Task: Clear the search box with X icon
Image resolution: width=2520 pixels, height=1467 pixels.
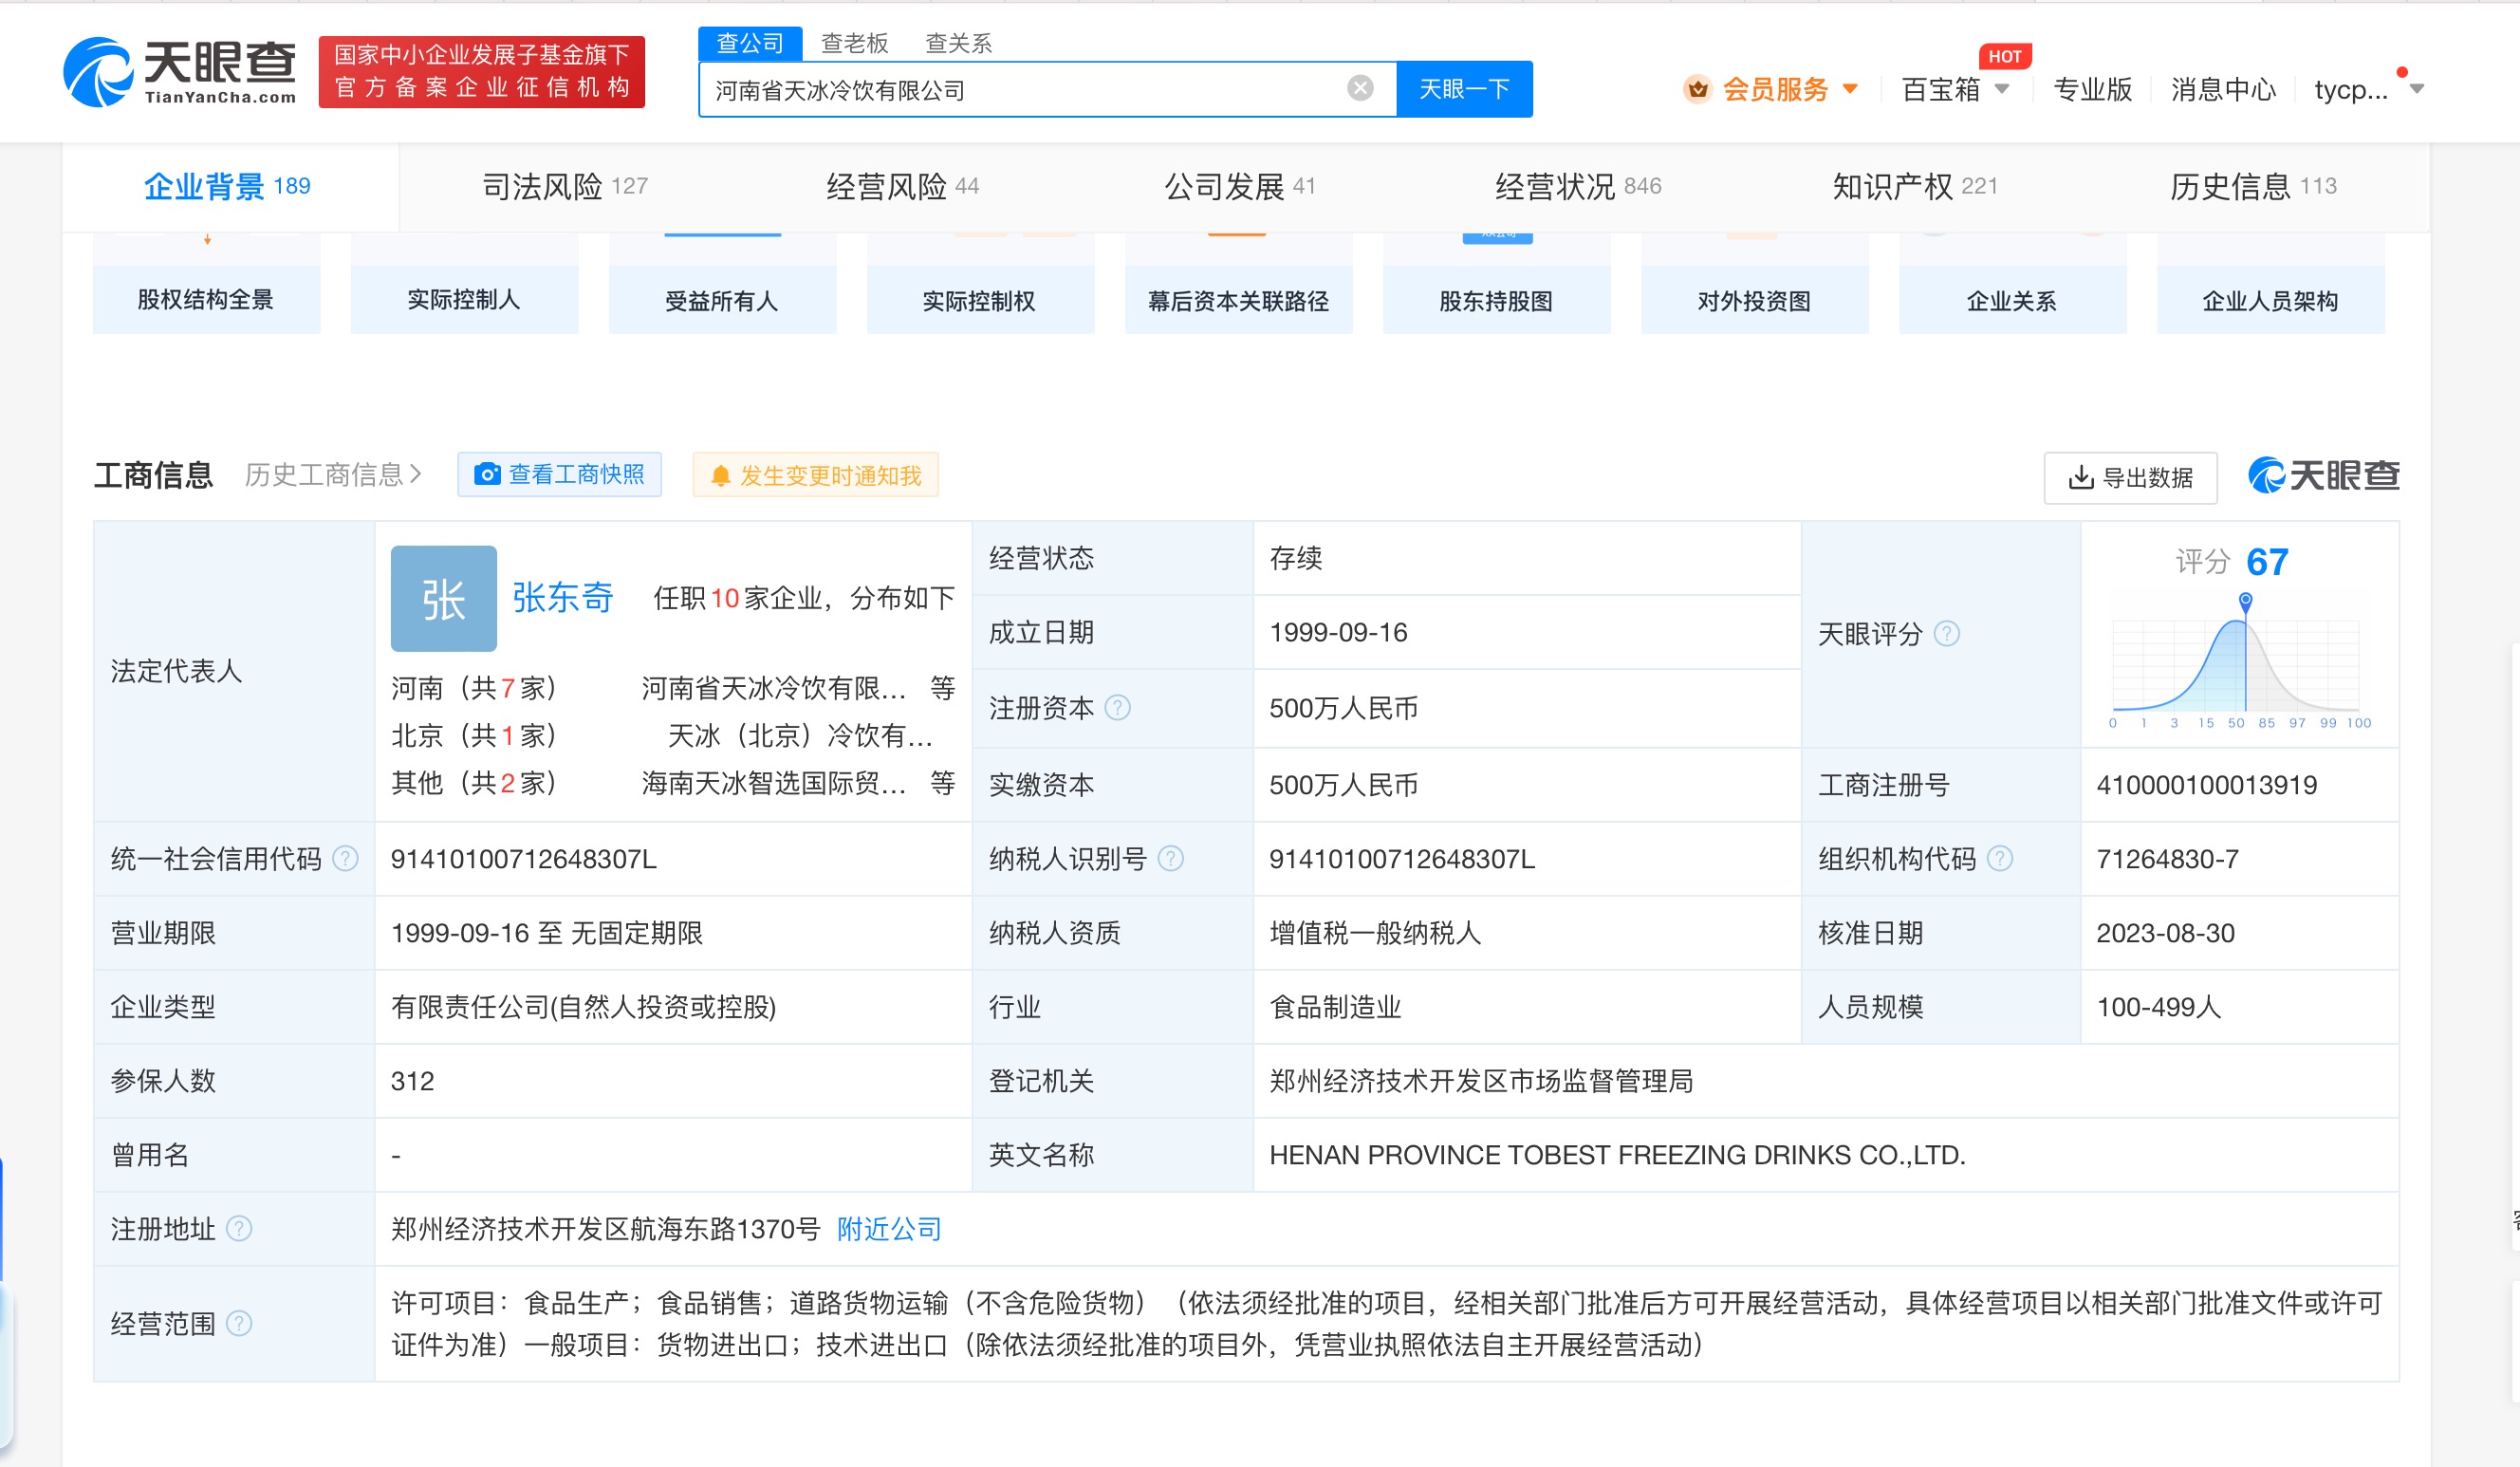Action: 1360,89
